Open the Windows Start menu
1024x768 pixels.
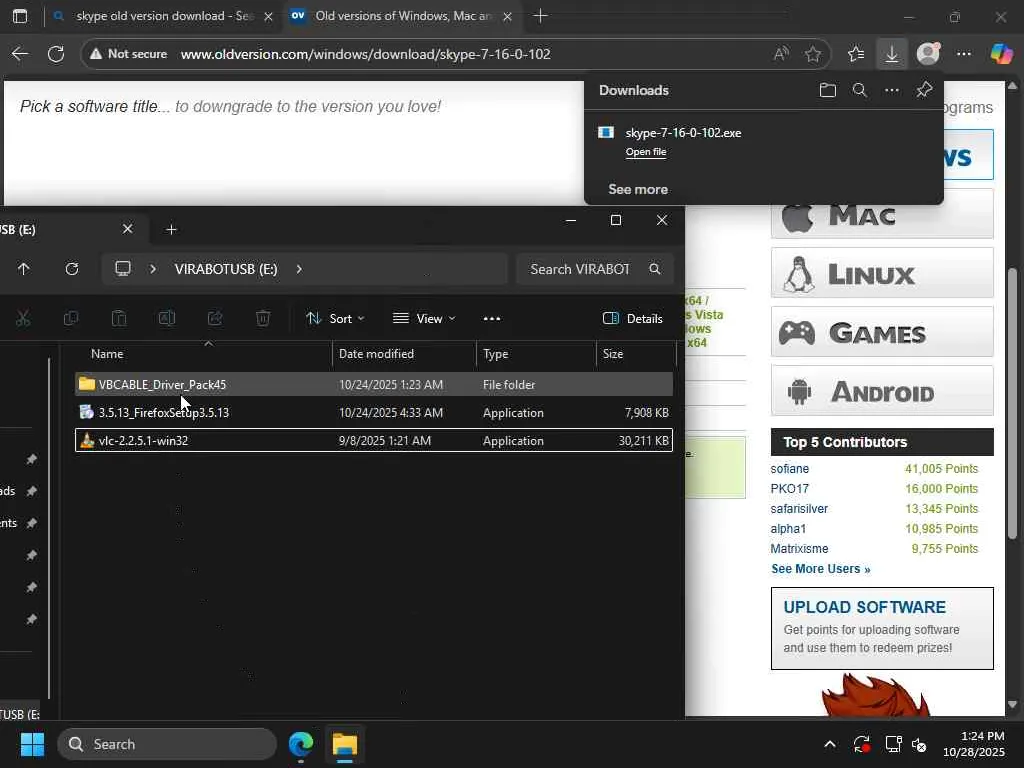[x=32, y=744]
